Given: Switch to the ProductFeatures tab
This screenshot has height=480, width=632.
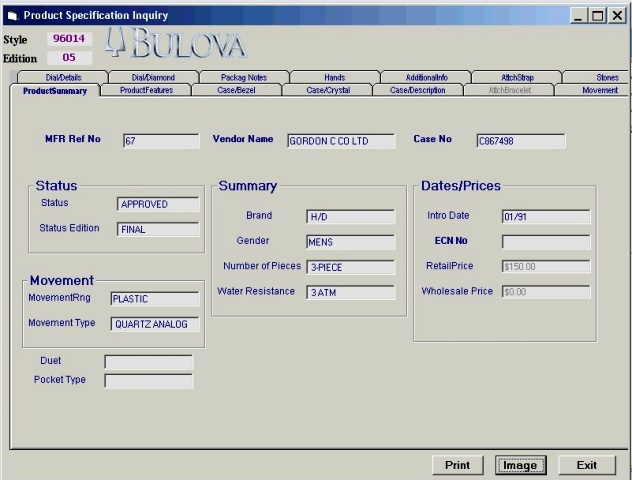Looking at the screenshot, I should point(146,90).
